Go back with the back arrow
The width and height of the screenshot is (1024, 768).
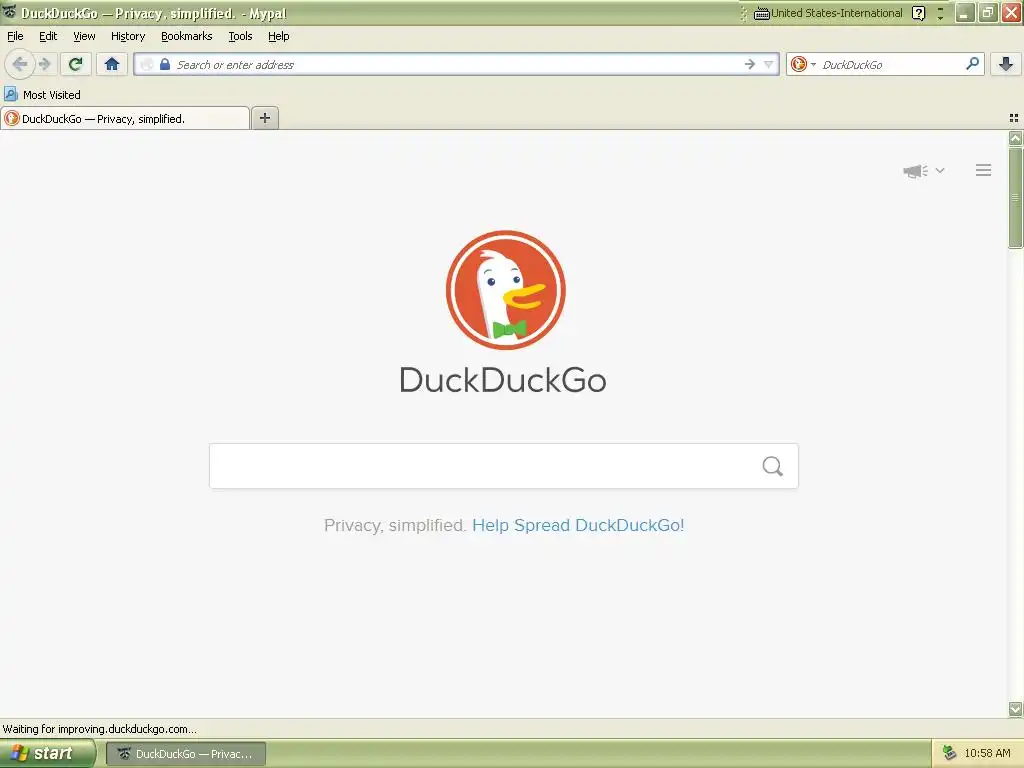pyautogui.click(x=19, y=64)
